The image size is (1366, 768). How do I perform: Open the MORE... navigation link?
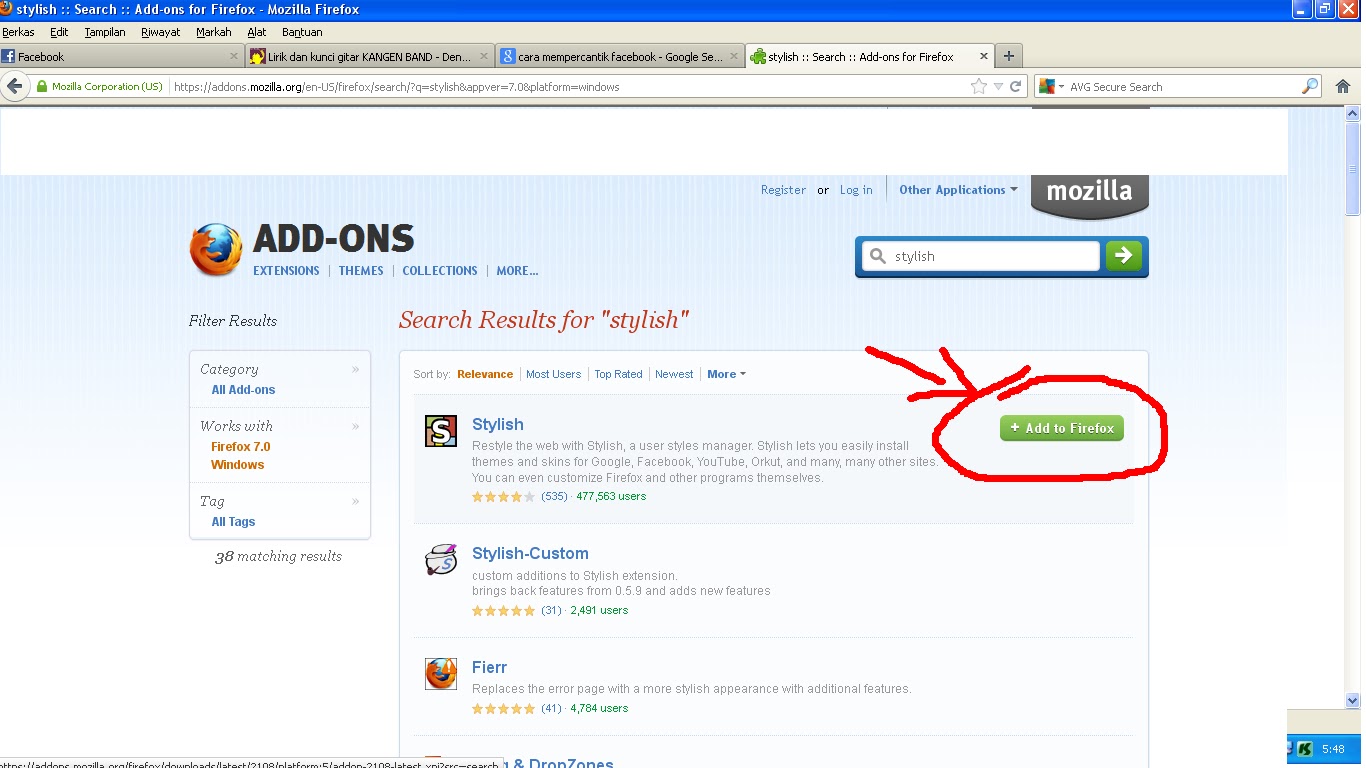pos(517,271)
